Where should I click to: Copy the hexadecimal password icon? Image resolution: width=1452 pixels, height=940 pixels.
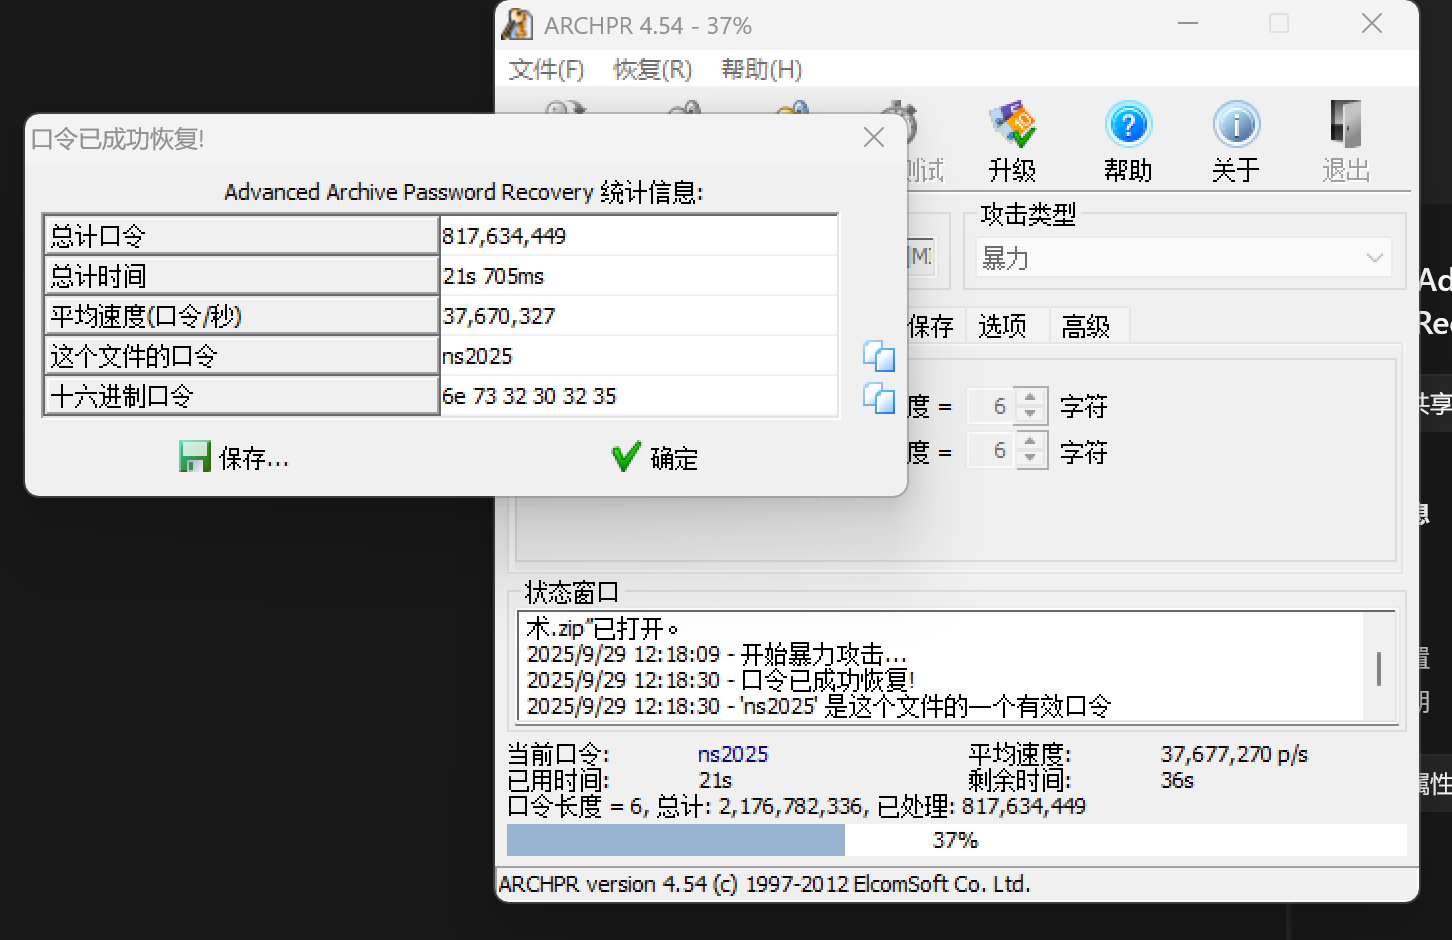pyautogui.click(x=878, y=398)
